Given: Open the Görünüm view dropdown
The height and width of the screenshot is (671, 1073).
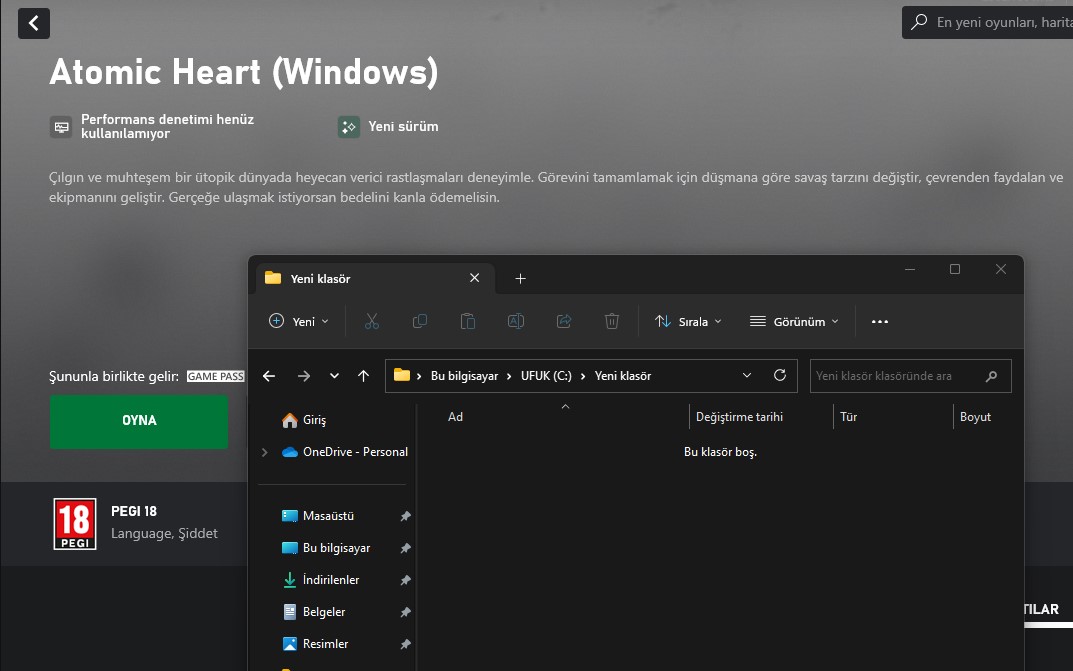Looking at the screenshot, I should point(794,321).
